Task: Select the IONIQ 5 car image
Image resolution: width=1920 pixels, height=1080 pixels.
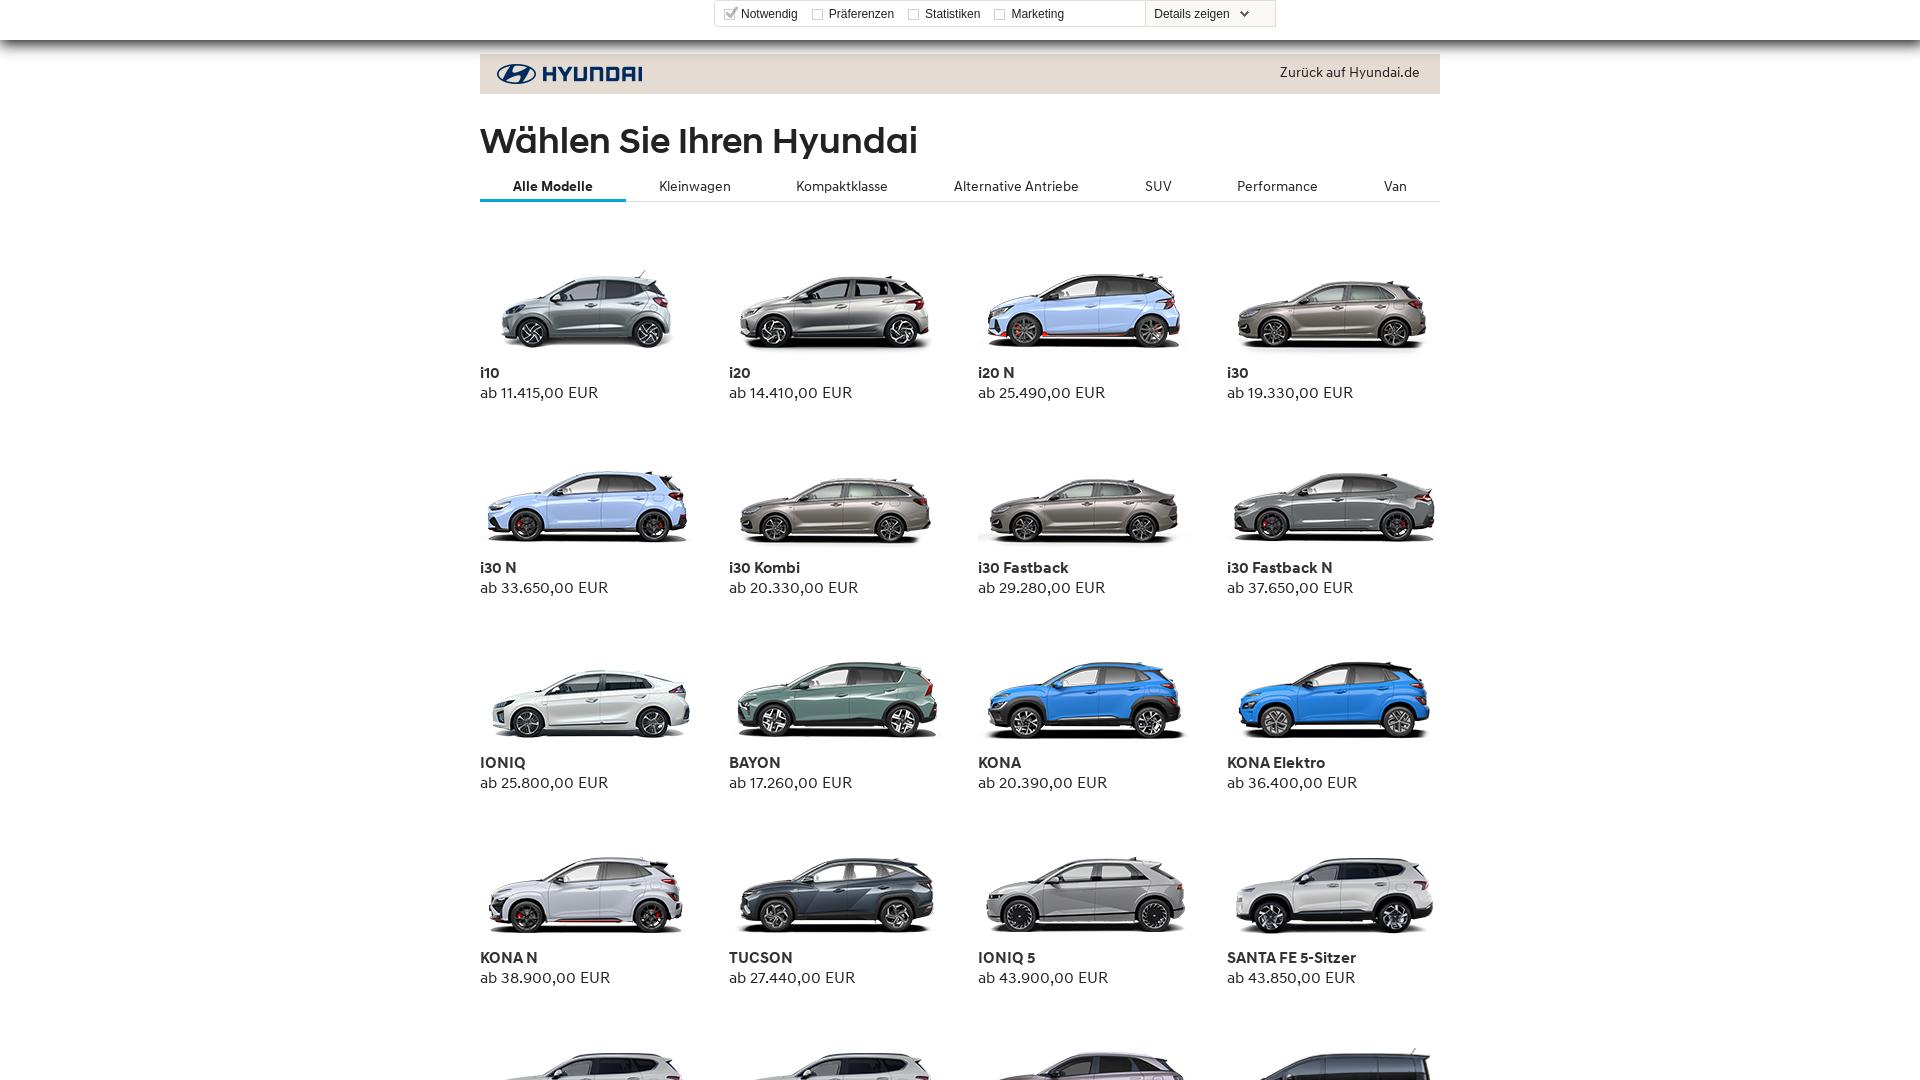Action: pos(1085,894)
